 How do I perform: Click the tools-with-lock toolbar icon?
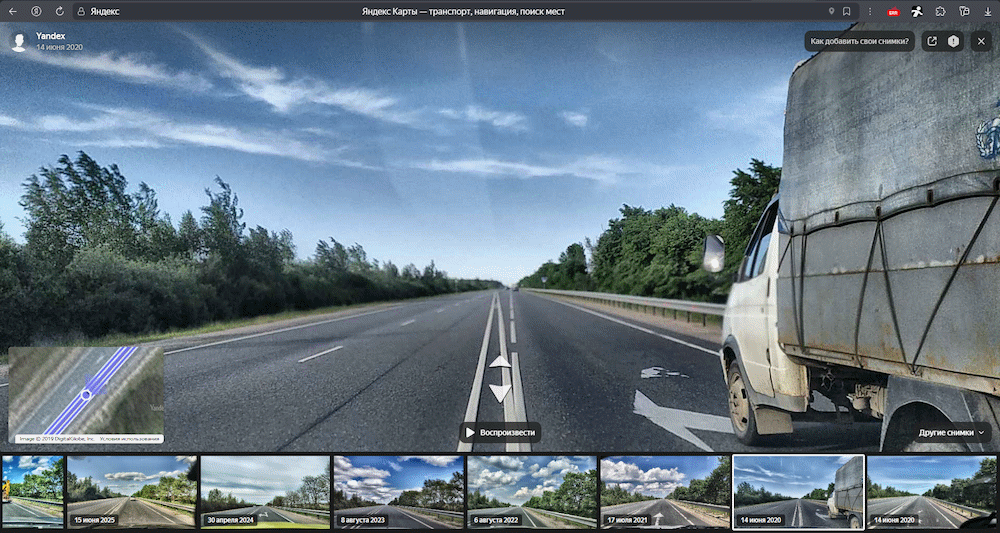964,11
